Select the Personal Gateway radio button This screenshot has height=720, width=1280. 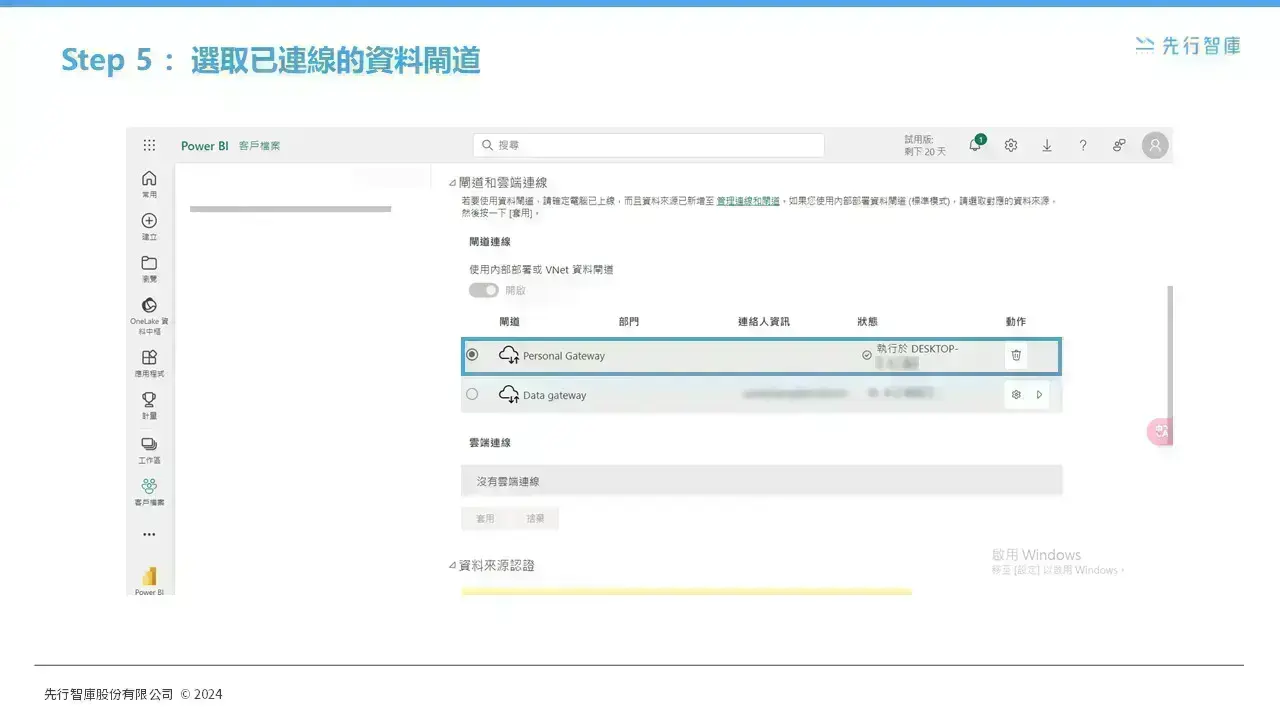(472, 354)
